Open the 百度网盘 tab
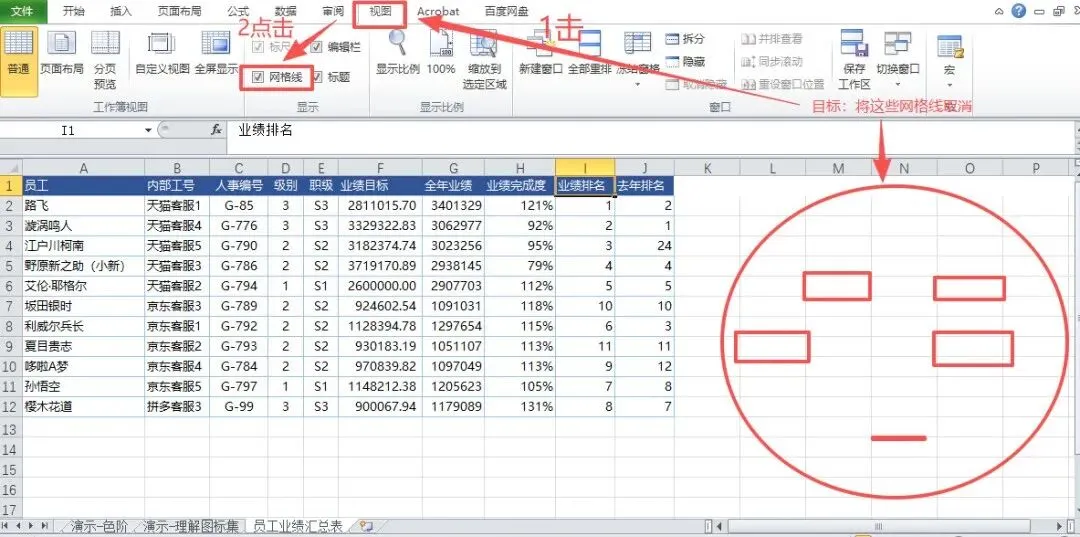Image resolution: width=1080 pixels, height=537 pixels. tap(507, 11)
